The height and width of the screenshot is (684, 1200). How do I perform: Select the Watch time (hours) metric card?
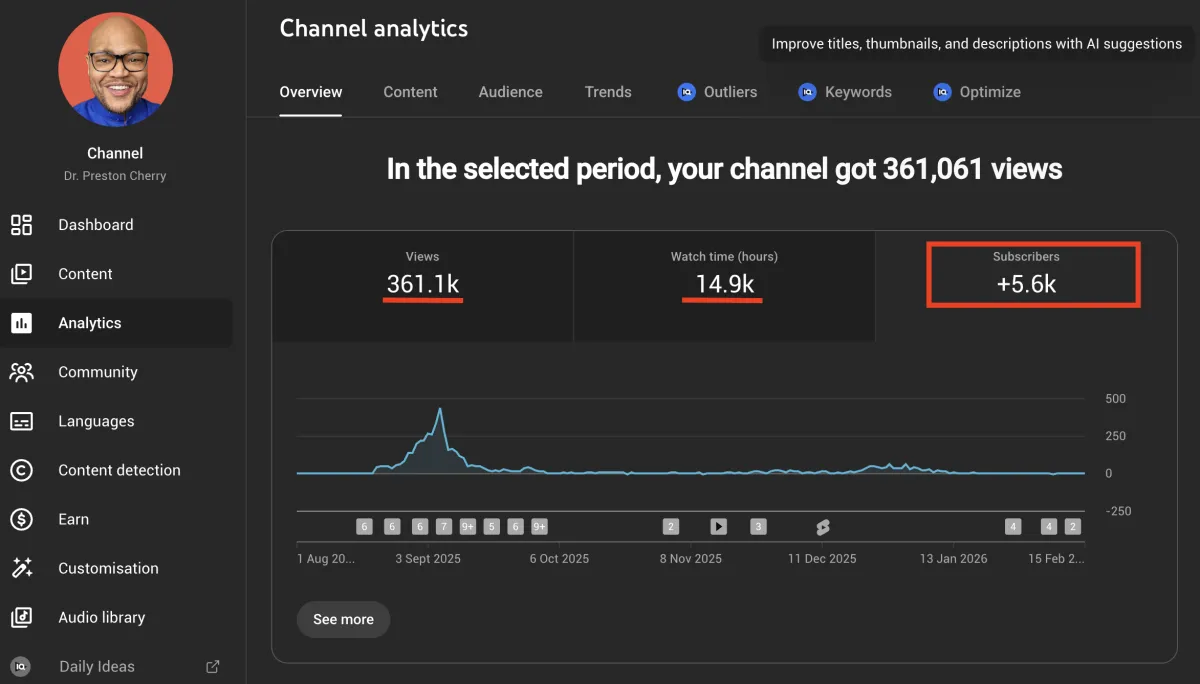pos(724,287)
